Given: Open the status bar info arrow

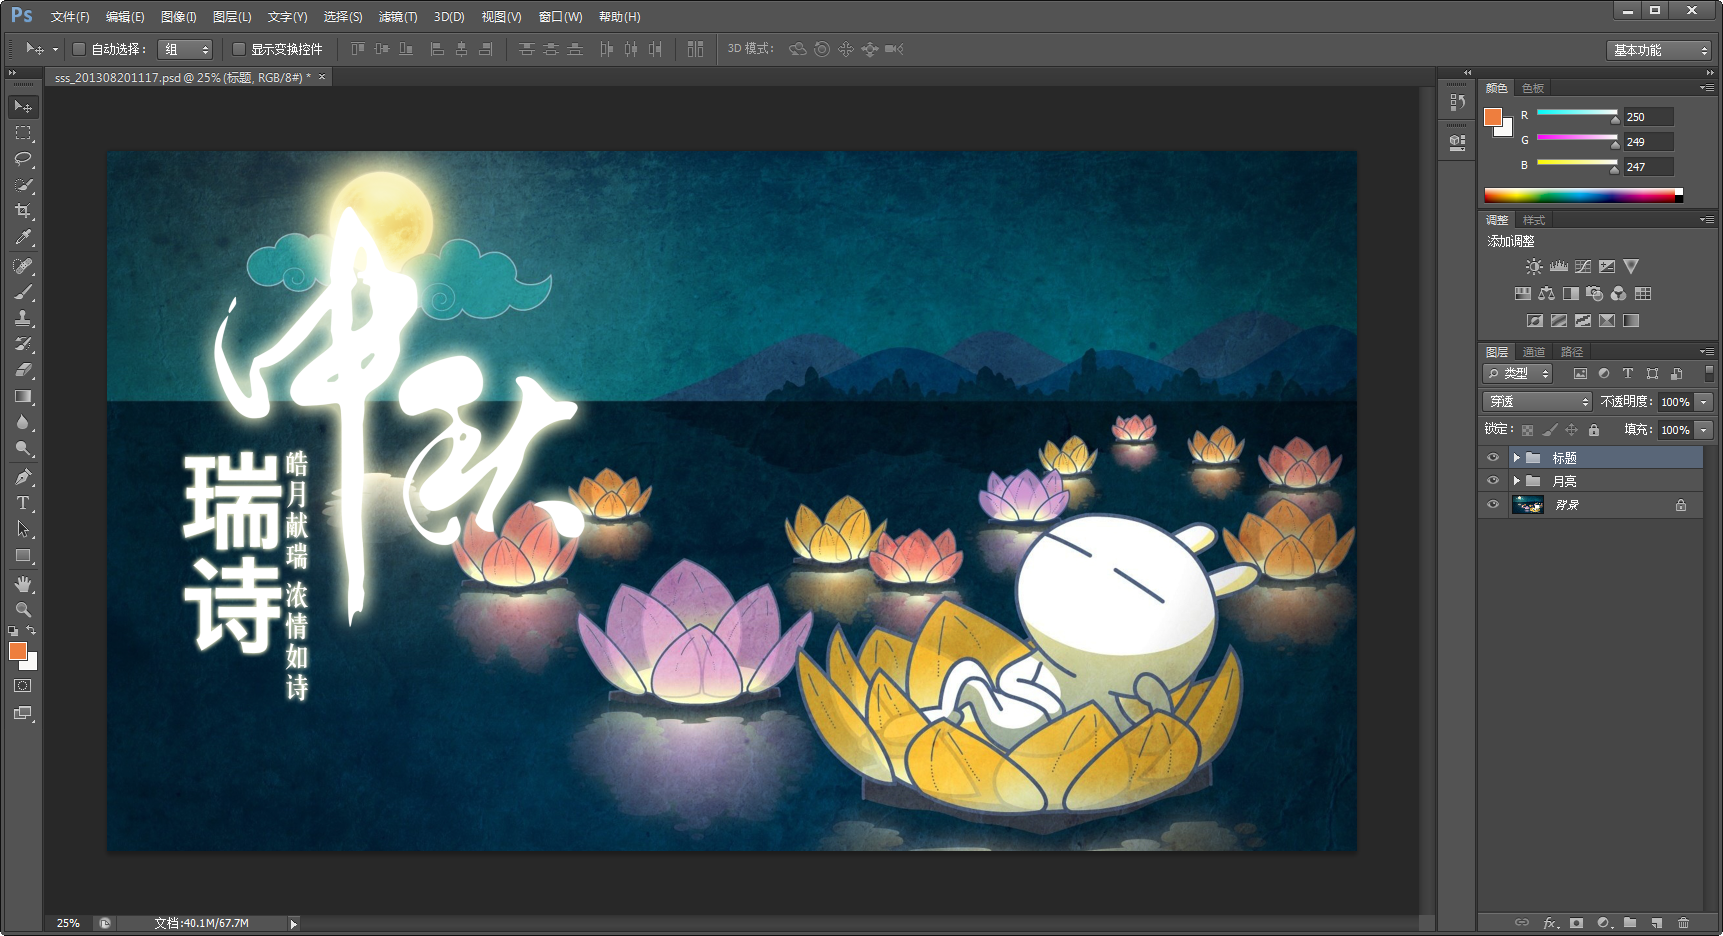Looking at the screenshot, I should (293, 924).
